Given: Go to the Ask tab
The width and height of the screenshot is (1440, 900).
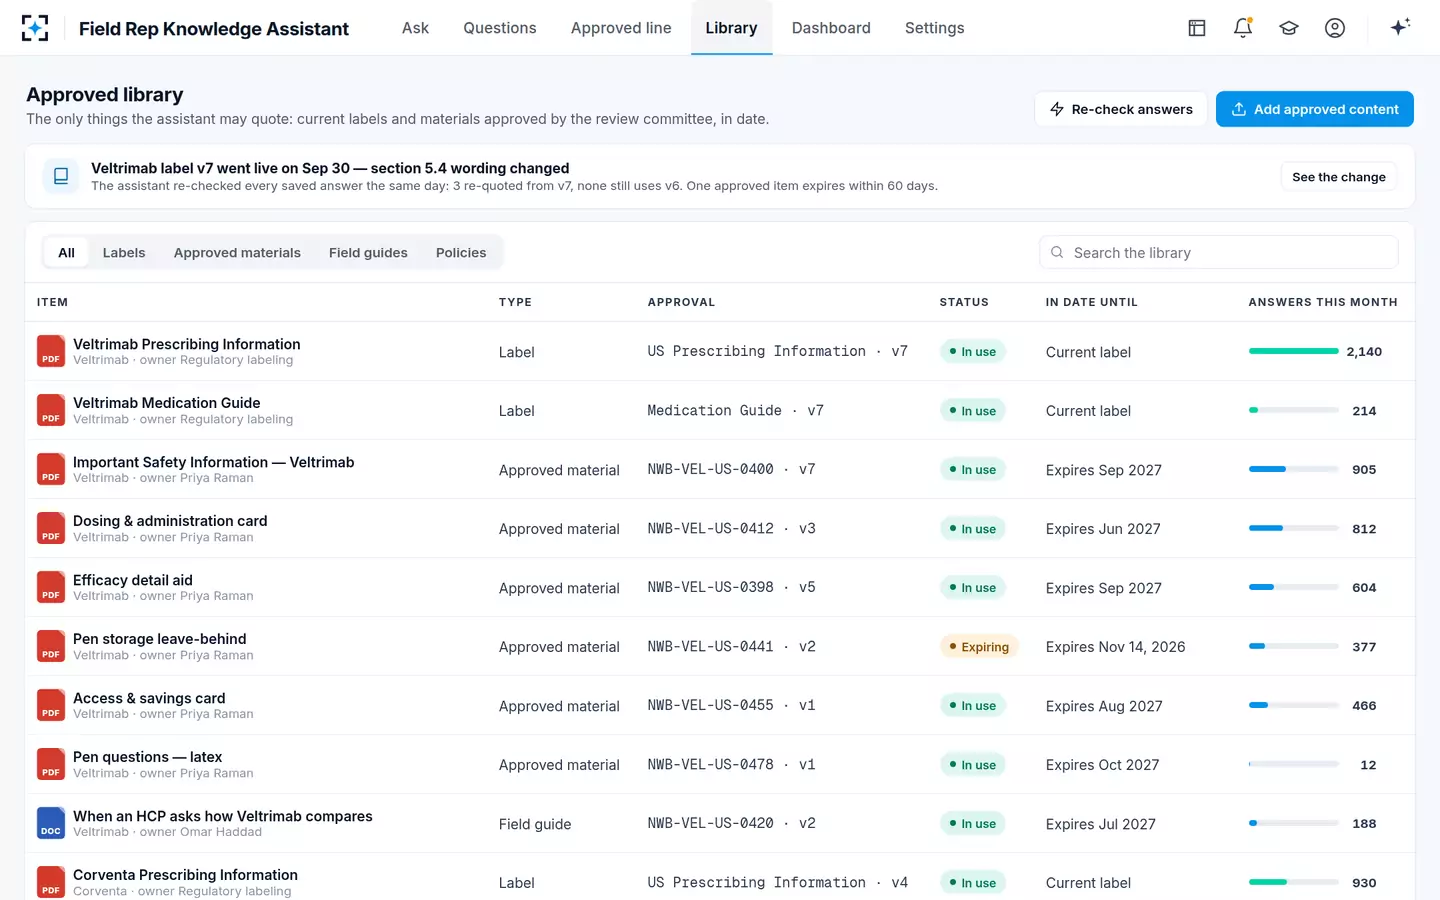Looking at the screenshot, I should (415, 28).
